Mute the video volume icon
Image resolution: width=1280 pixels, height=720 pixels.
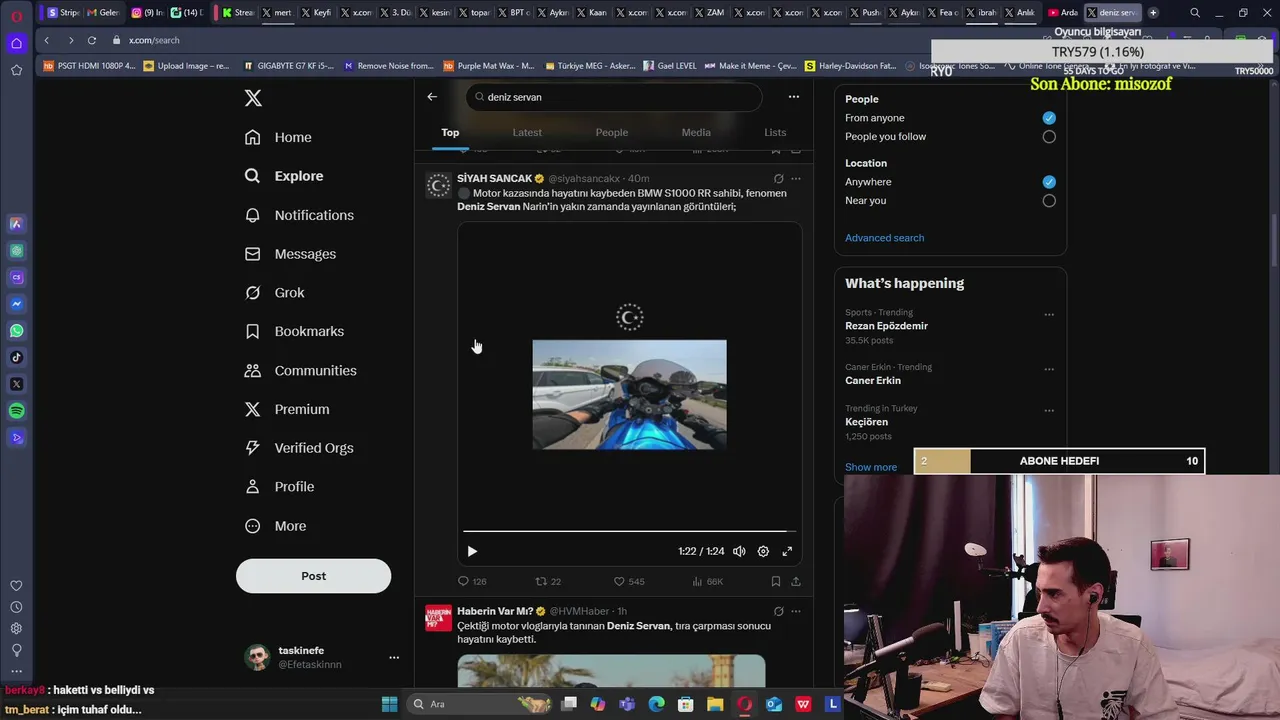(739, 551)
